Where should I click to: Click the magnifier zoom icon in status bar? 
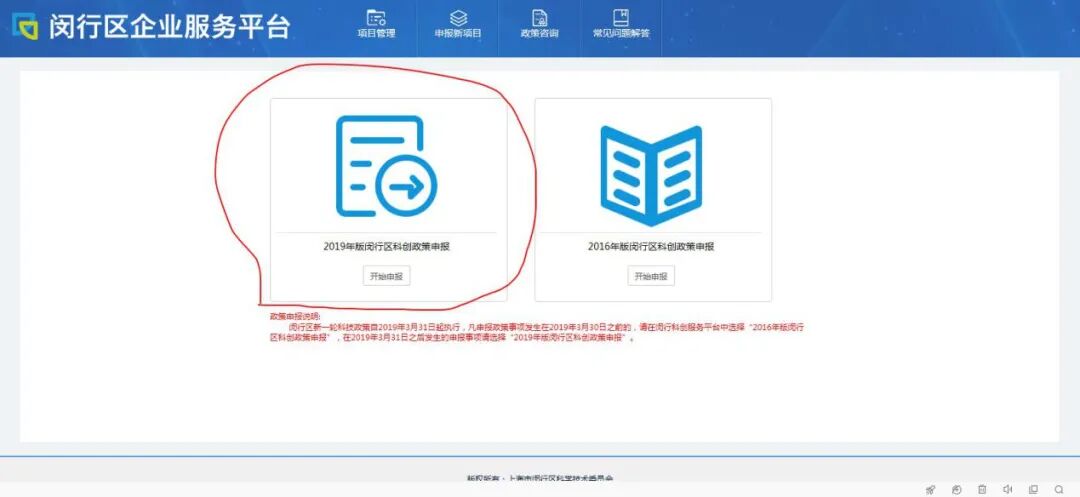[1059, 489]
